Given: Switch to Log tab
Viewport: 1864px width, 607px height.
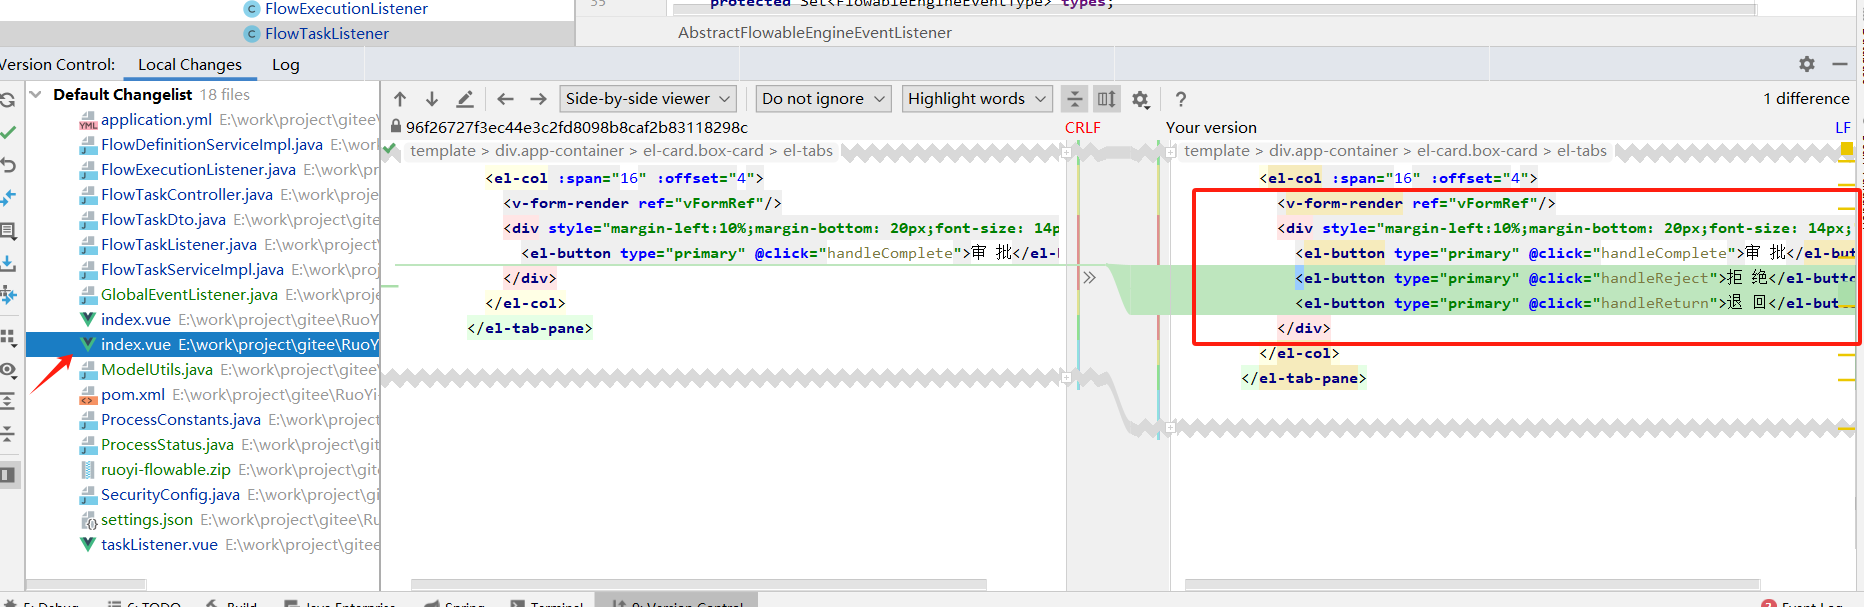Looking at the screenshot, I should pyautogui.click(x=286, y=65).
